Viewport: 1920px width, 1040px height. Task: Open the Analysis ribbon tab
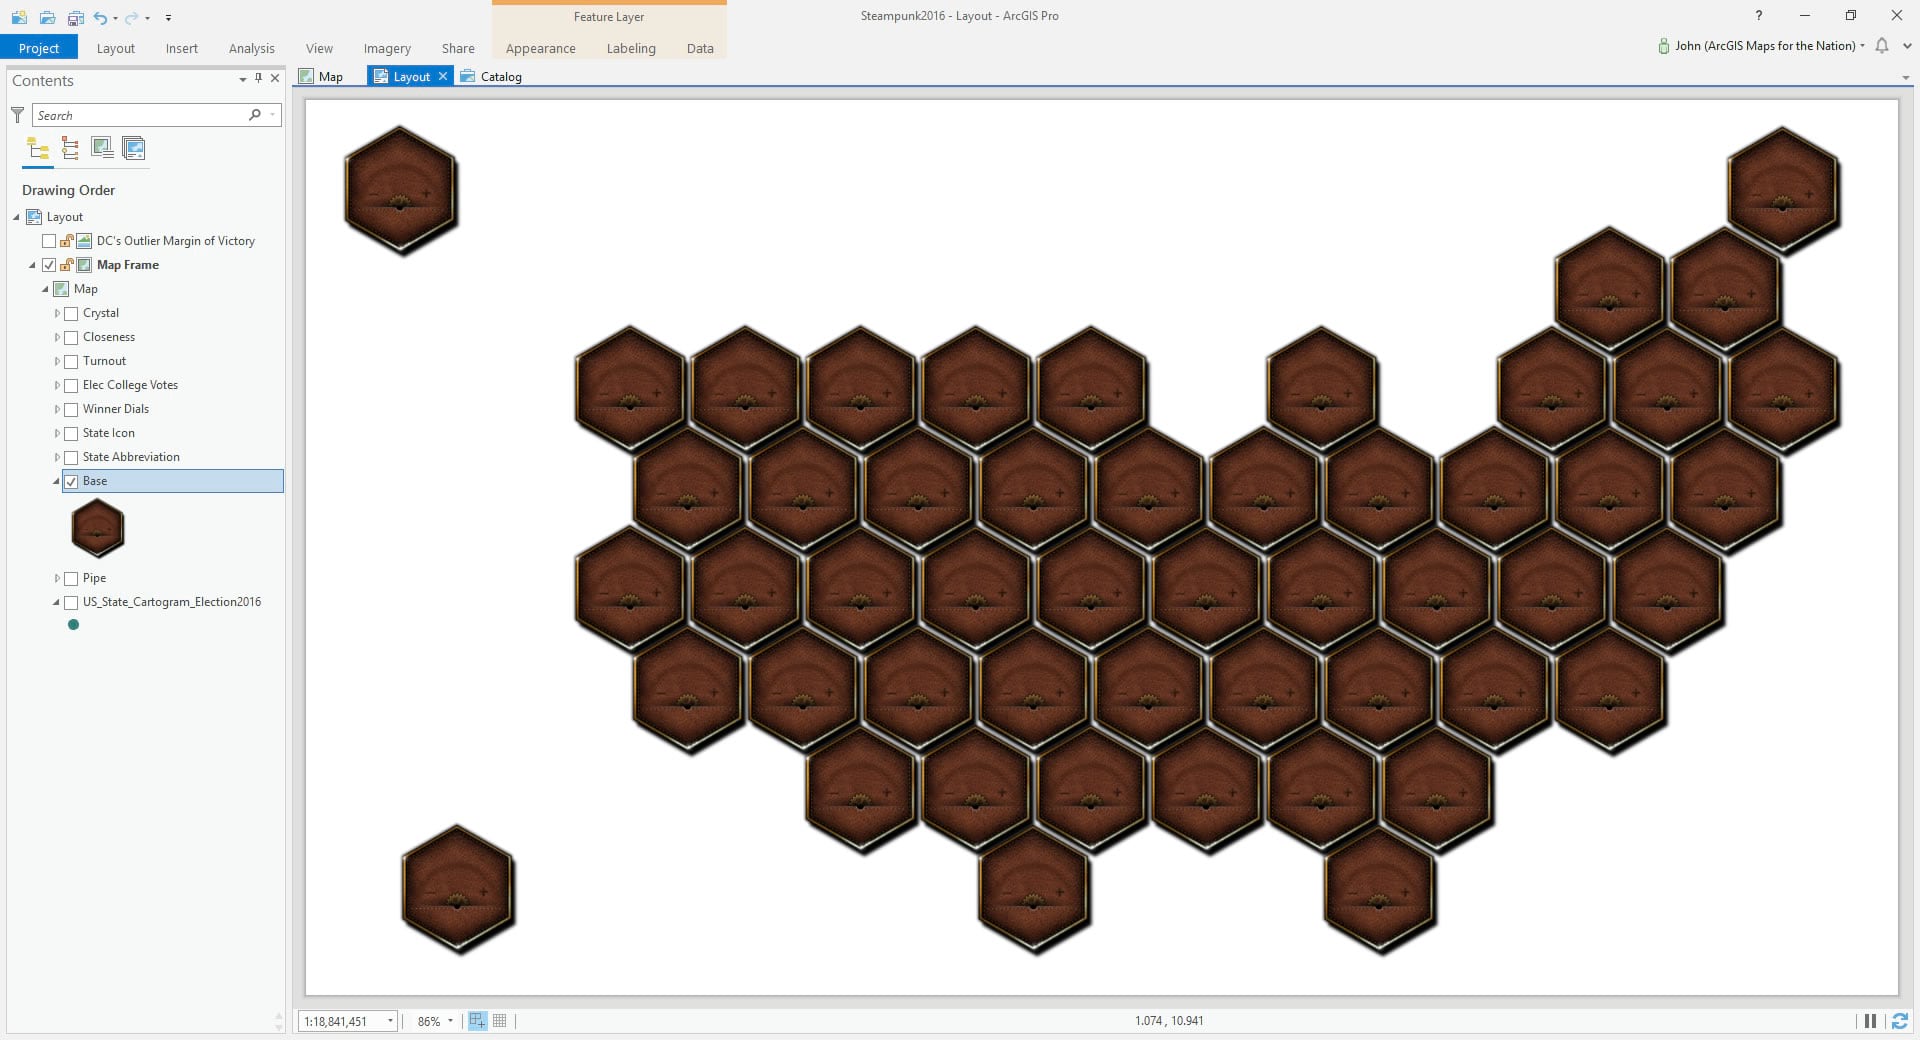click(251, 48)
